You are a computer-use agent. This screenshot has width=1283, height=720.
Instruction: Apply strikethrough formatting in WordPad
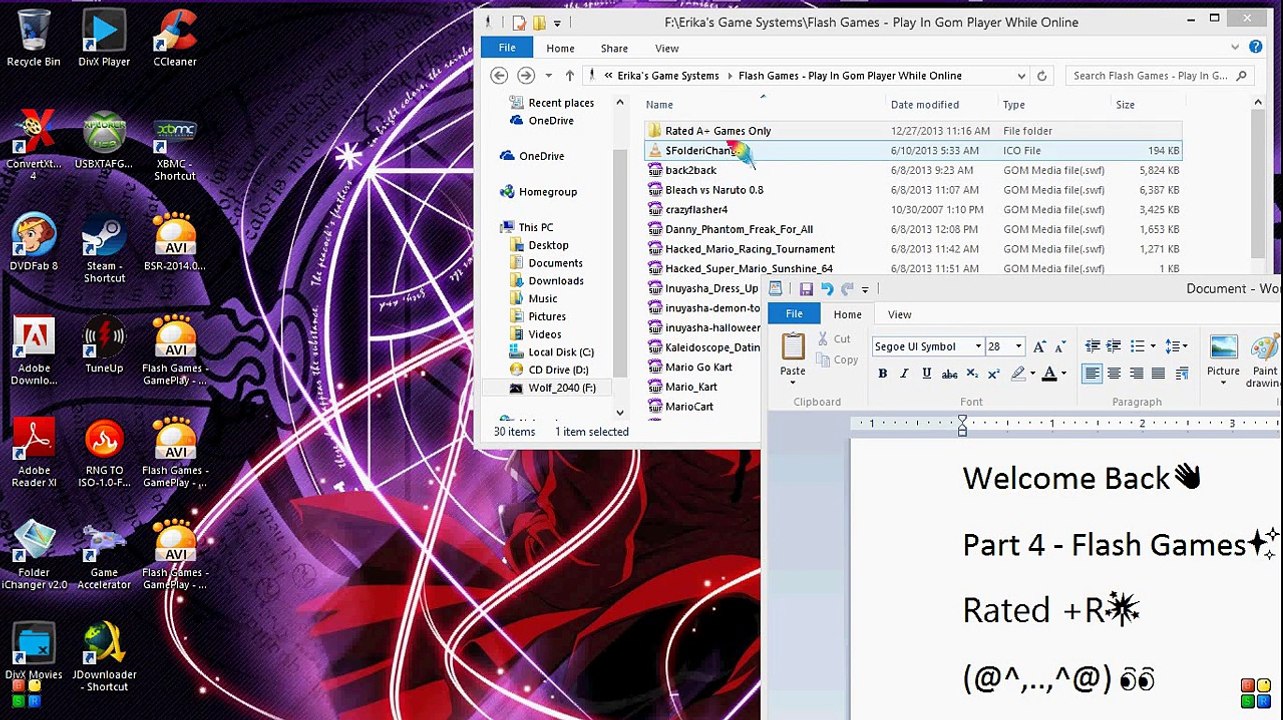950,374
